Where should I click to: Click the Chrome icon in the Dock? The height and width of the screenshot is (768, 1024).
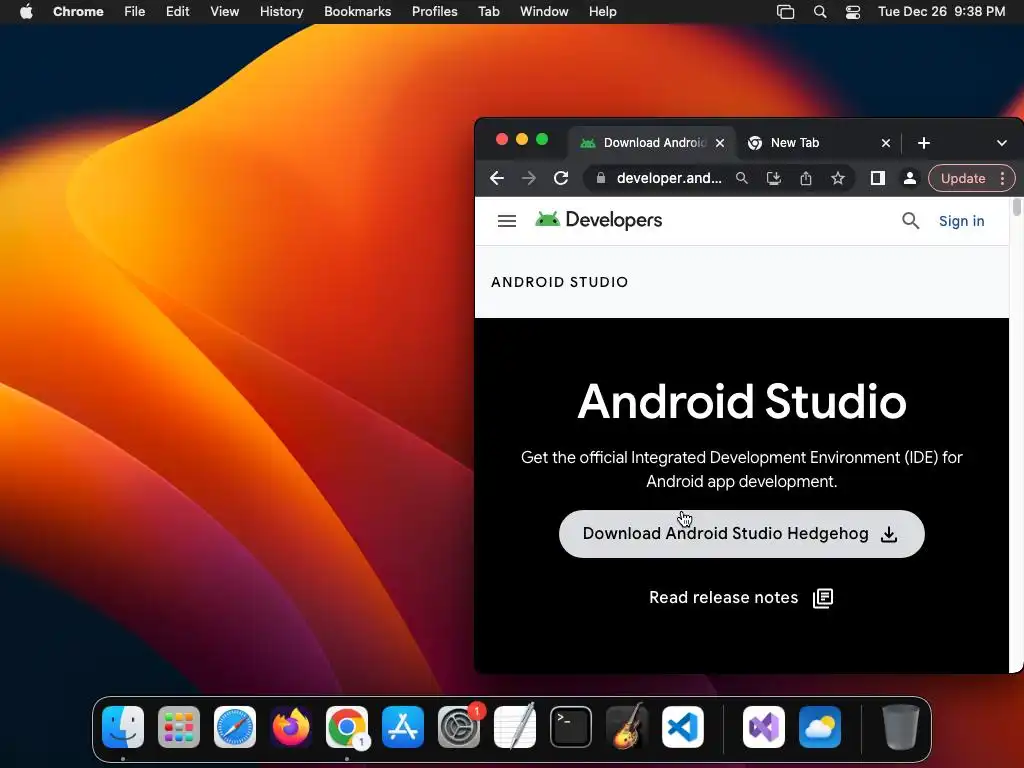point(347,727)
